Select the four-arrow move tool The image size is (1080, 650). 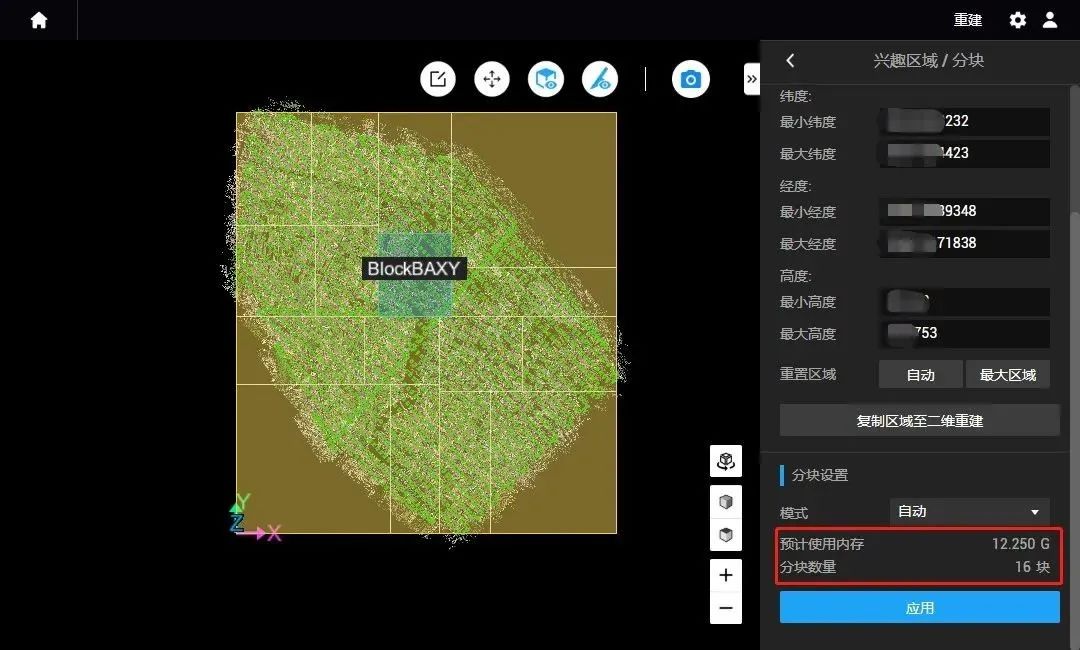pos(492,79)
